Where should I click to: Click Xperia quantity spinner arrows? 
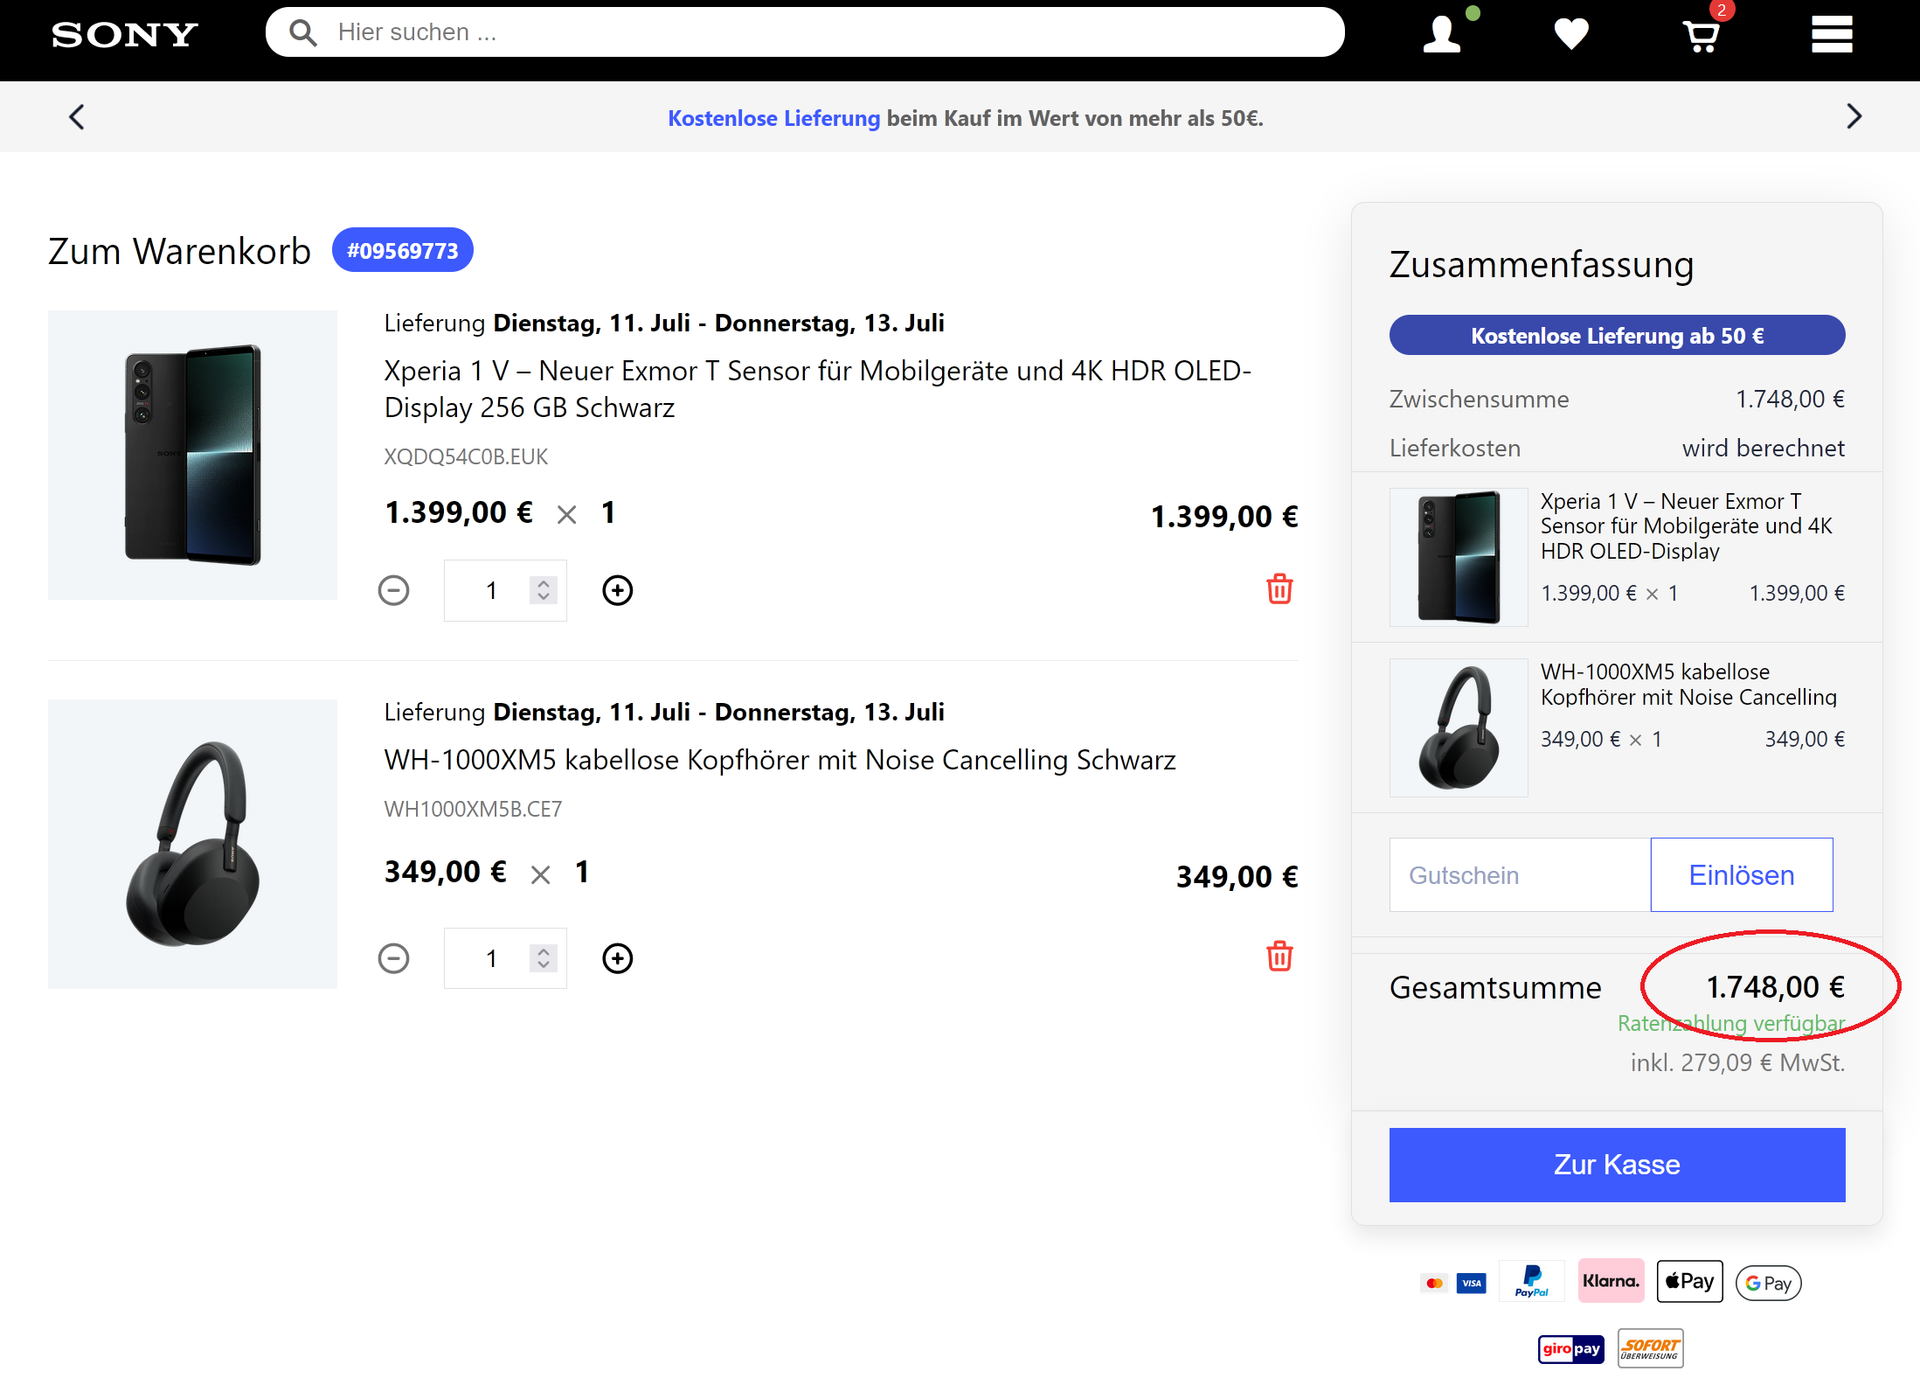(543, 591)
